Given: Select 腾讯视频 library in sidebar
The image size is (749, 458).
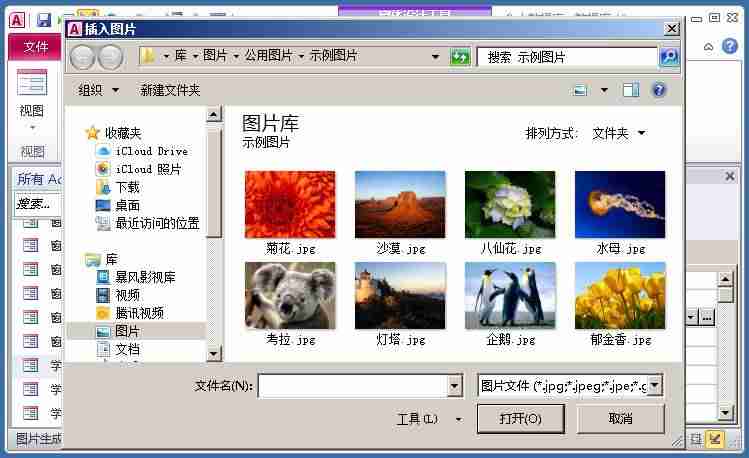Looking at the screenshot, I should click(129, 313).
